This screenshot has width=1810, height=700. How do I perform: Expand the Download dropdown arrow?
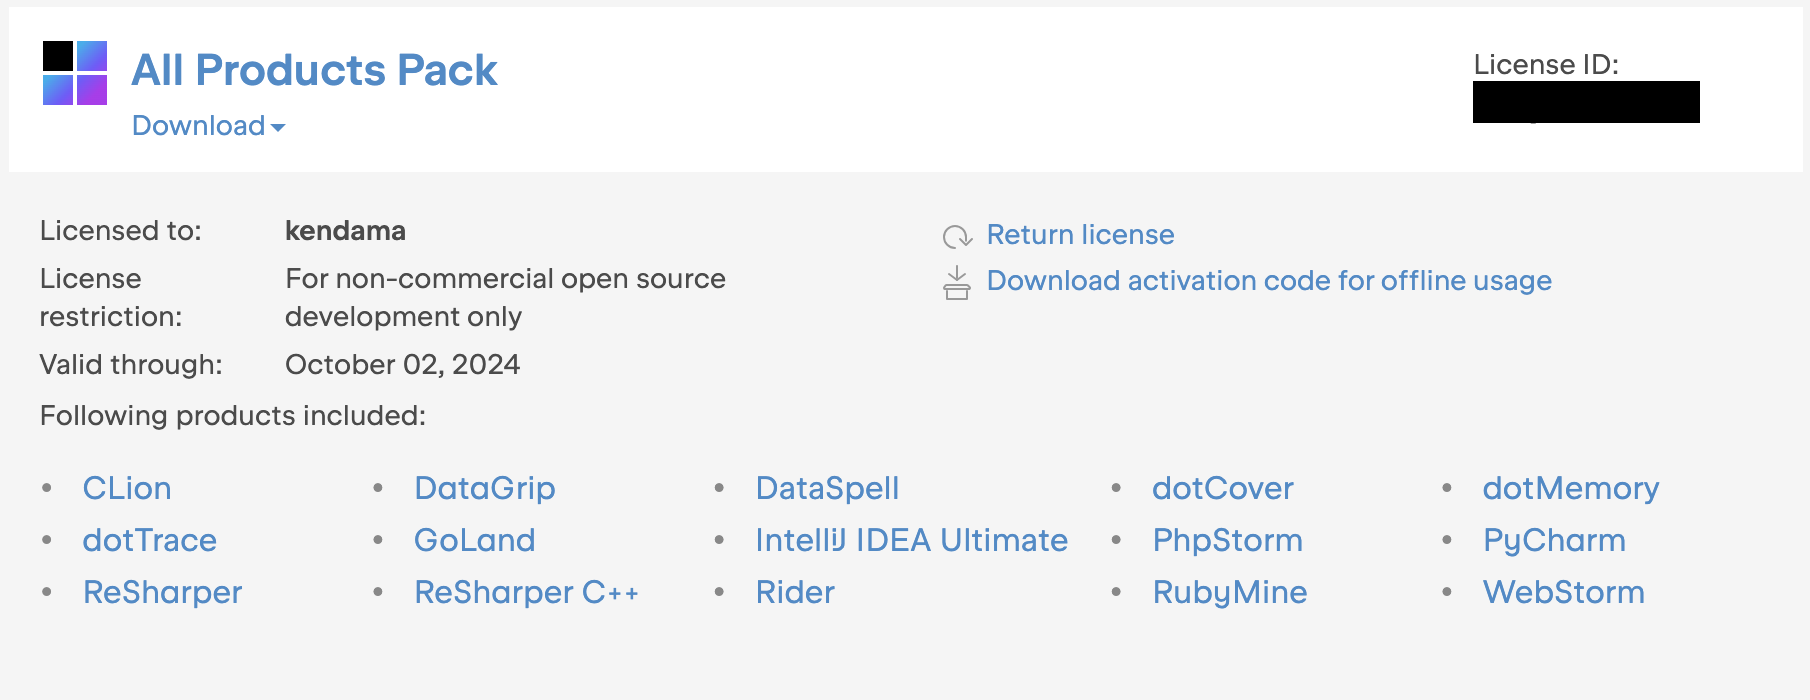tap(278, 127)
